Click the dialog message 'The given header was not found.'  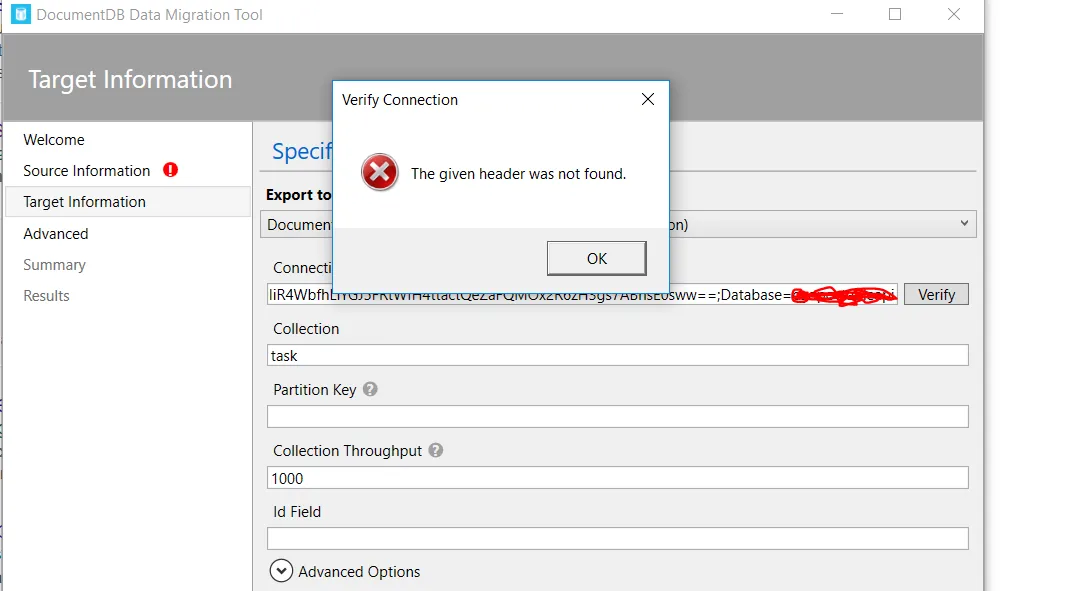click(x=518, y=174)
